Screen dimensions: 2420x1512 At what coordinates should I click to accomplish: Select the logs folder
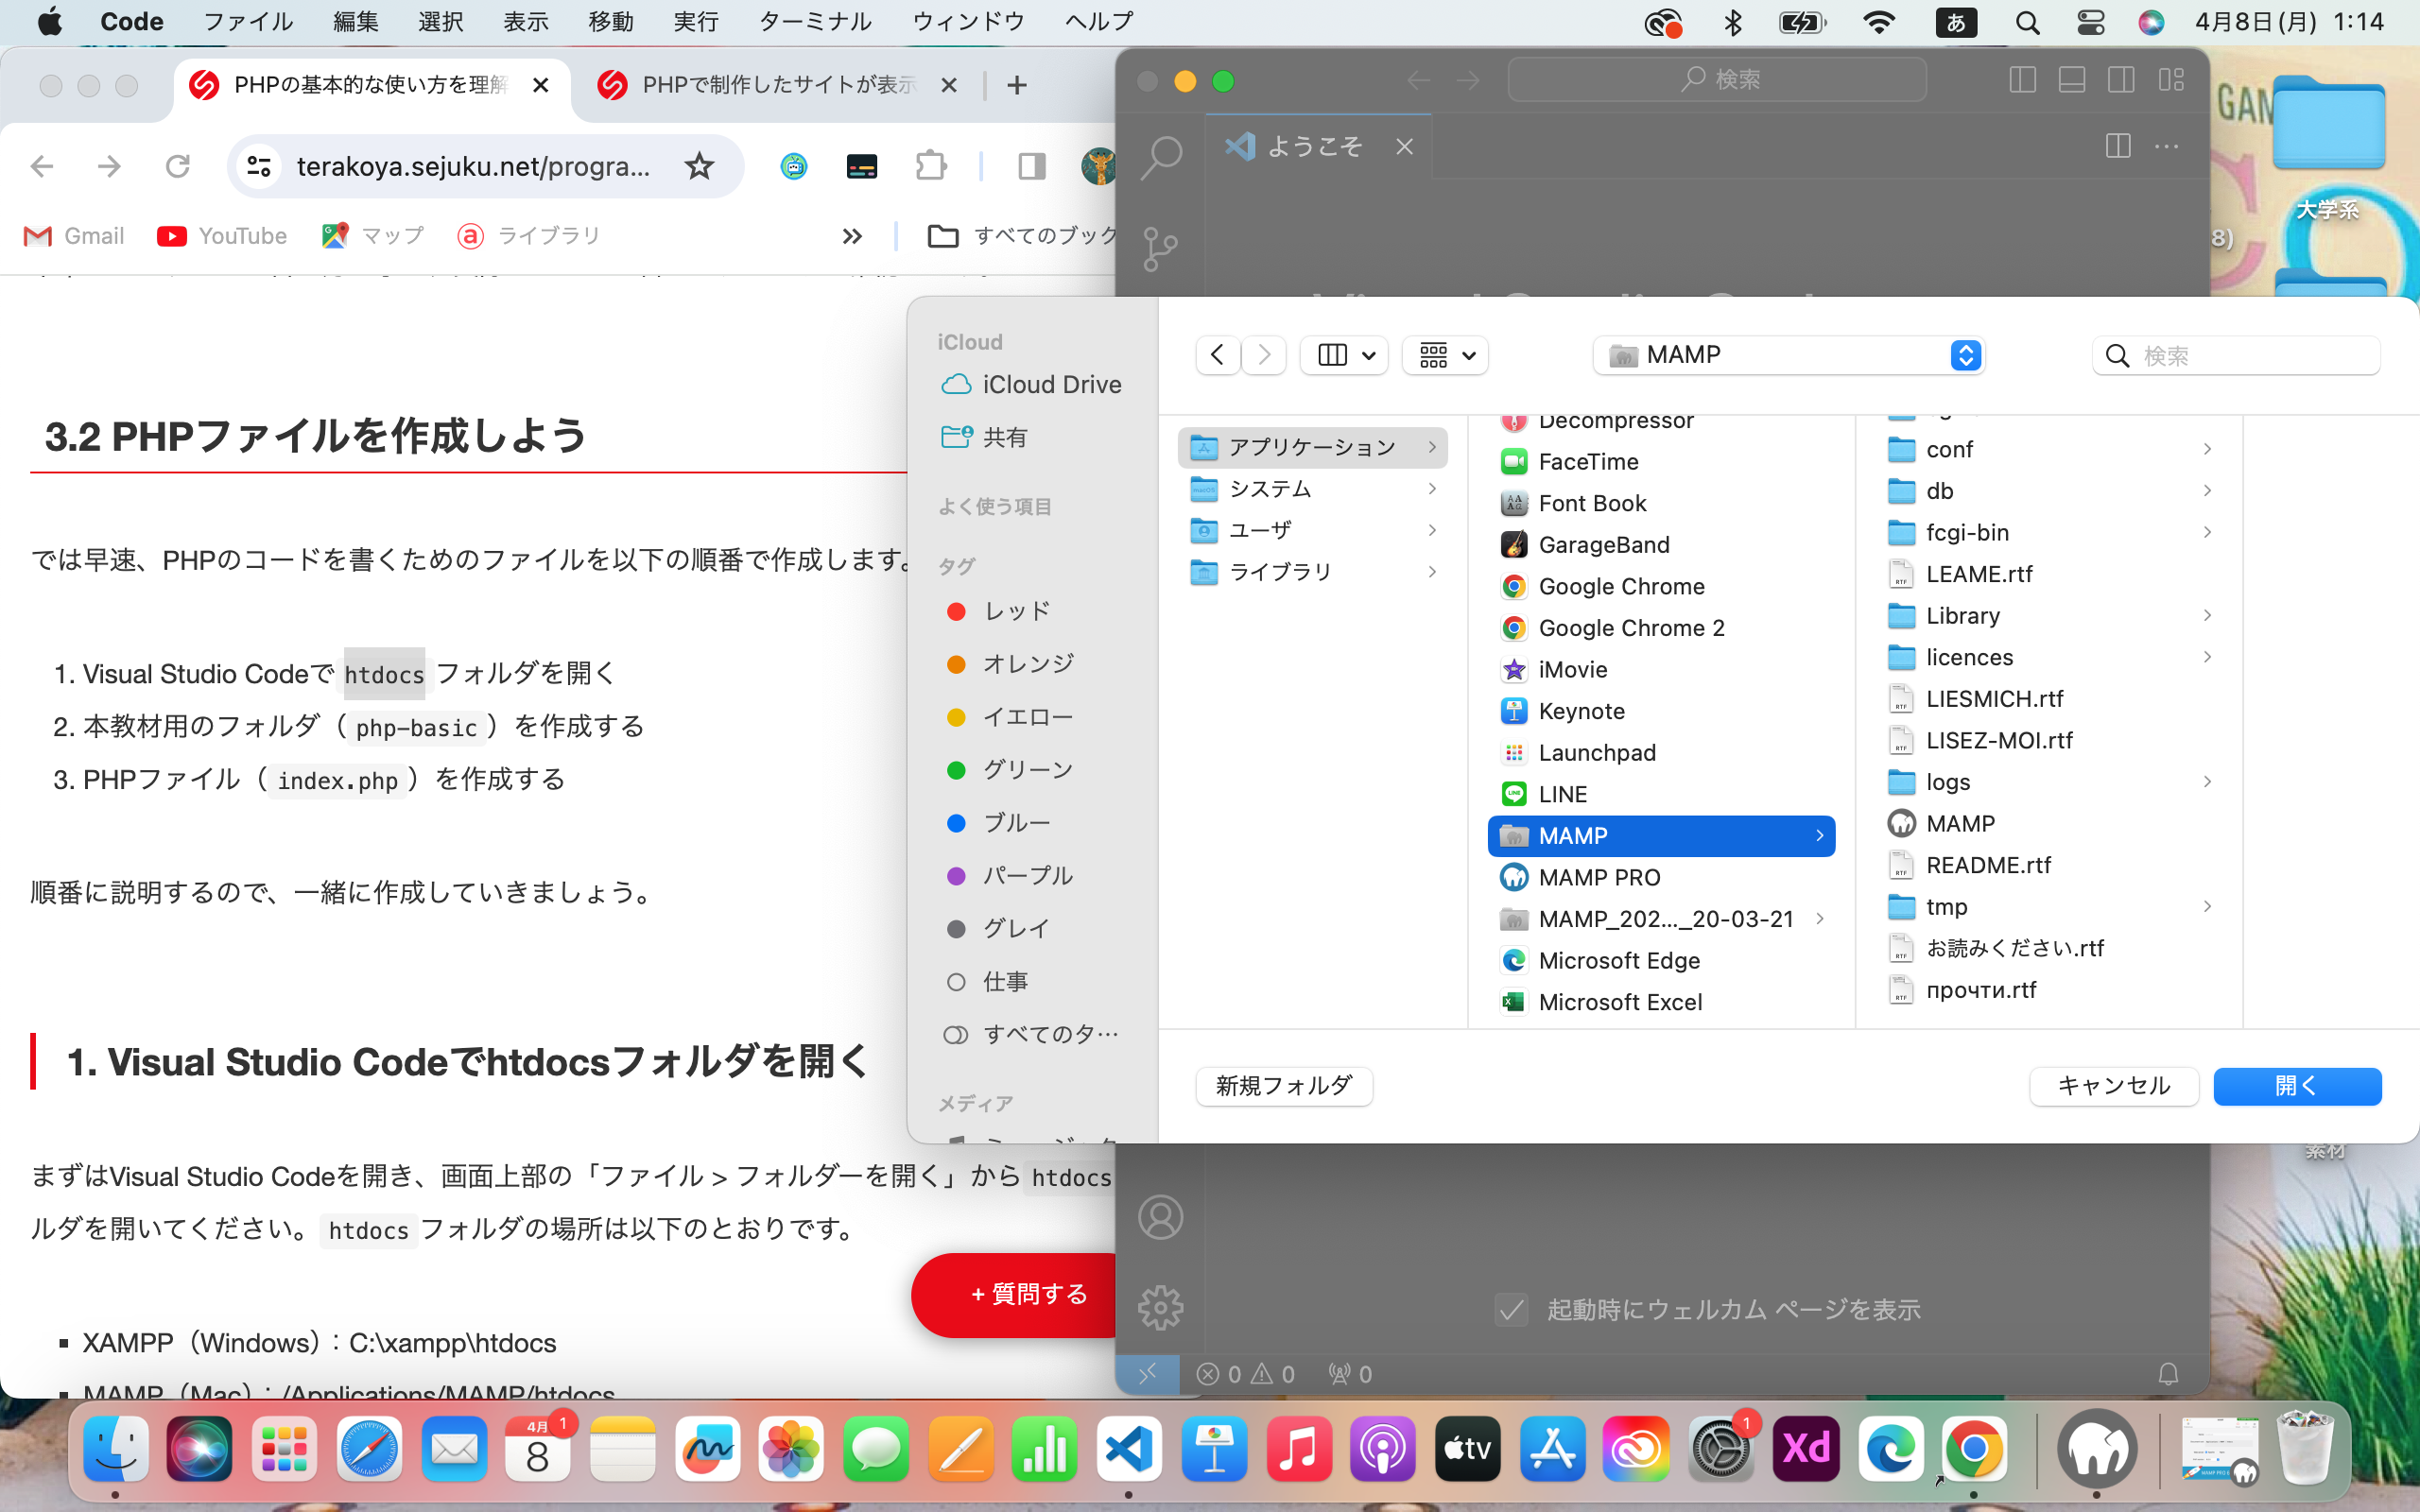coord(2050,782)
